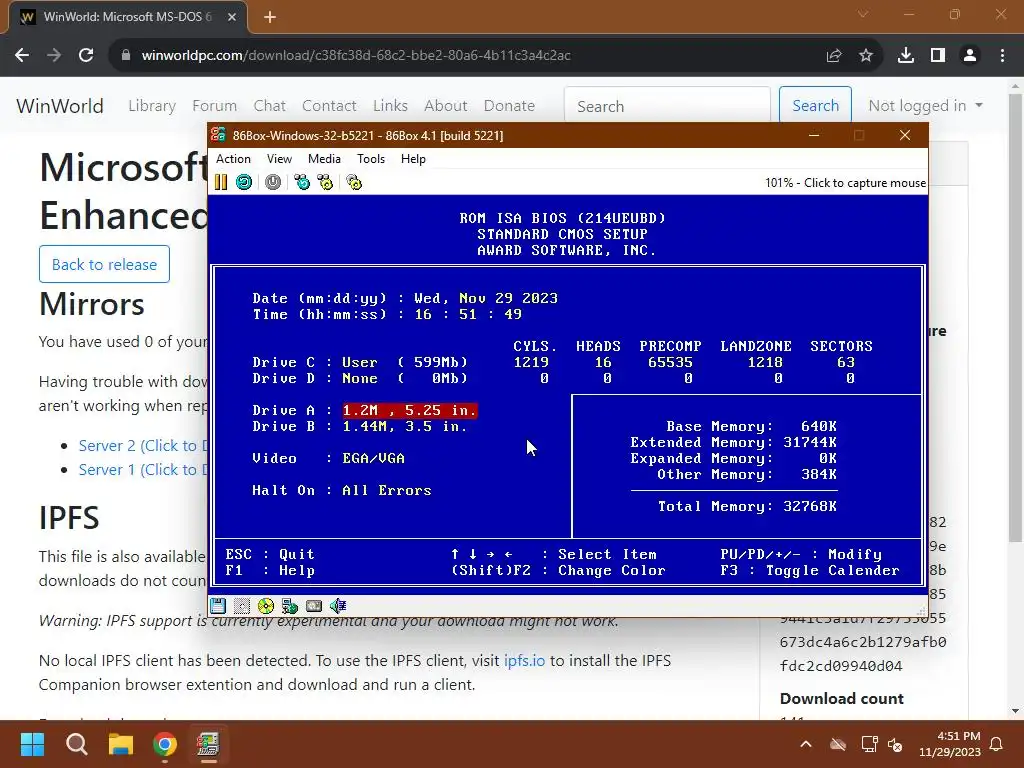Screen dimensions: 1024x768
Task: Open the 86Box Tools menu
Action: click(x=370, y=159)
